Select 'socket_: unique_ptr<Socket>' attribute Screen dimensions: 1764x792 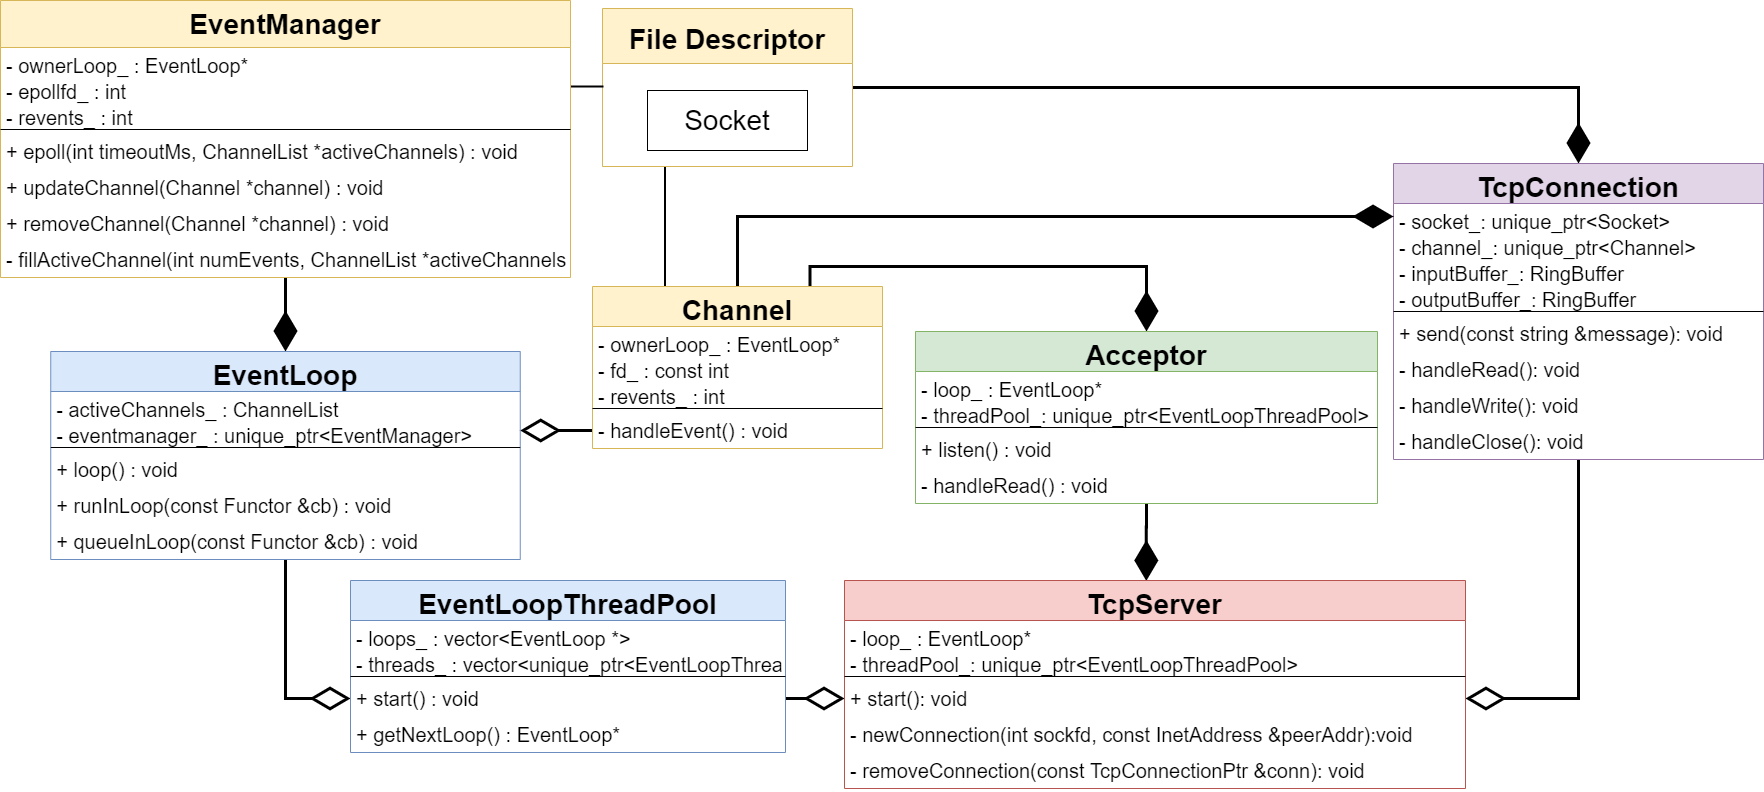(1534, 223)
